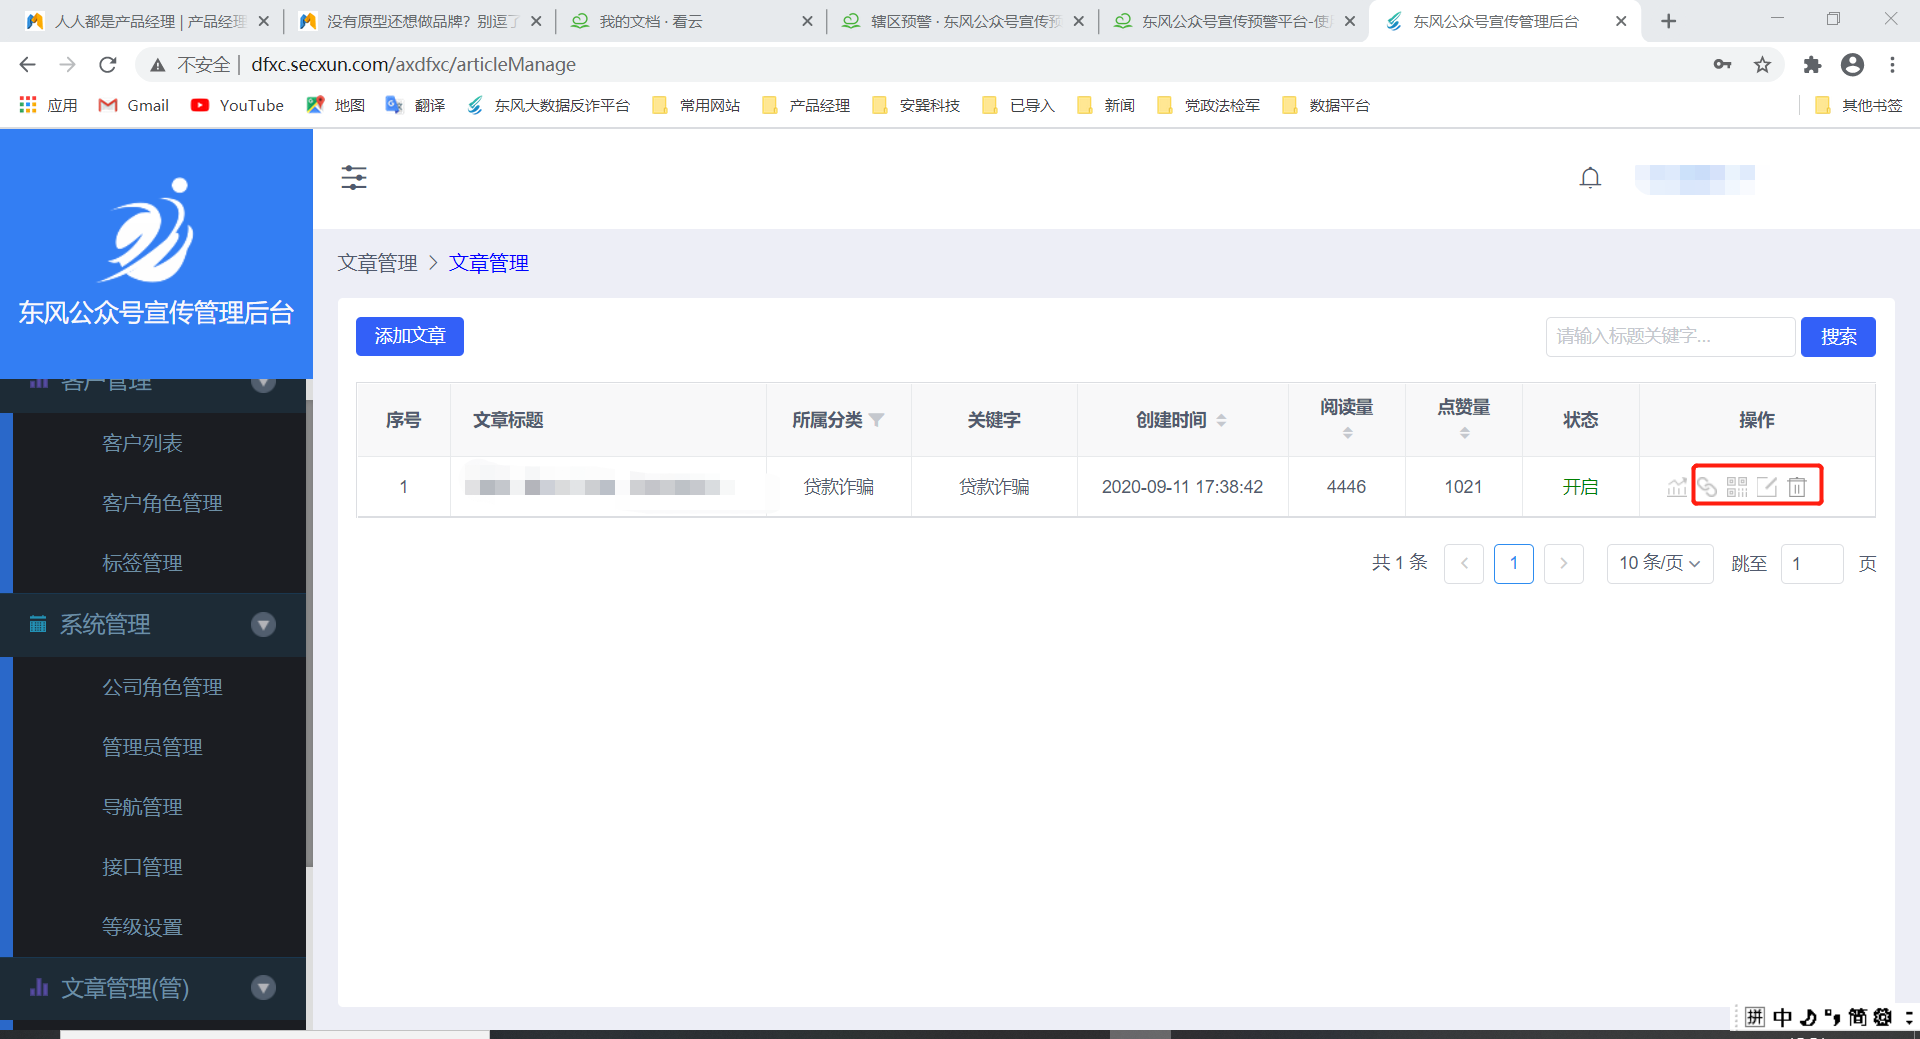
Task: Sort the table by 创建时间
Action: pos(1221,421)
